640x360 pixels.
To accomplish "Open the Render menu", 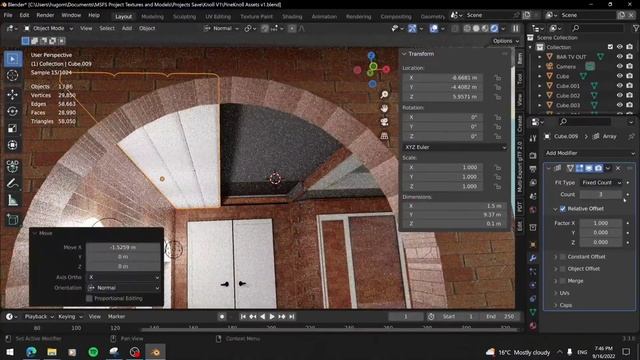I will point(45,16).
